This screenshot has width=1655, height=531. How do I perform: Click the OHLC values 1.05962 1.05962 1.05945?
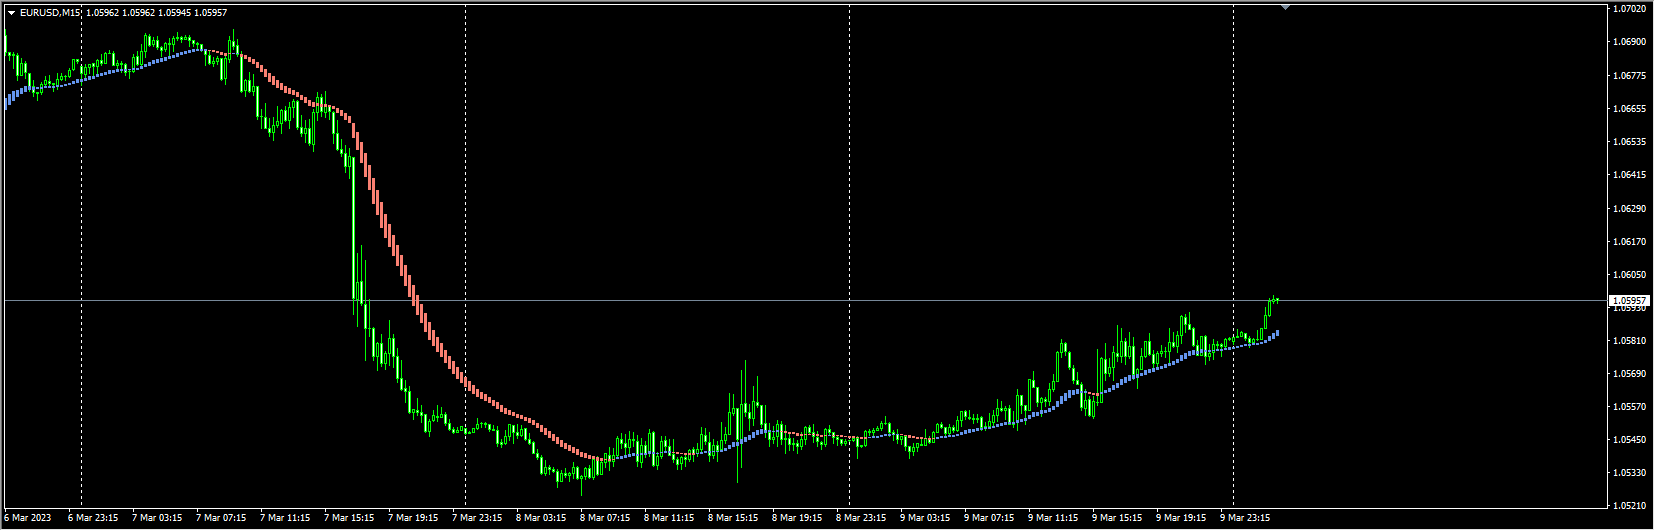(x=139, y=13)
